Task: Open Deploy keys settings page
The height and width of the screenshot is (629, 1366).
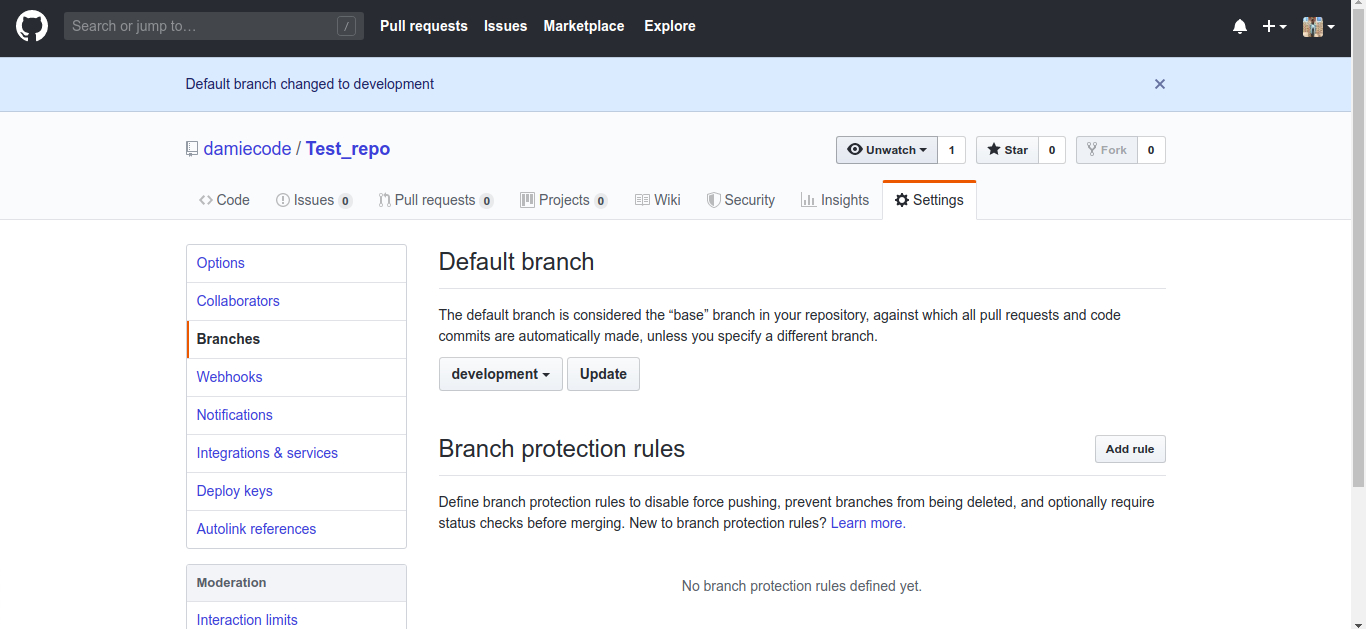Action: (x=235, y=491)
